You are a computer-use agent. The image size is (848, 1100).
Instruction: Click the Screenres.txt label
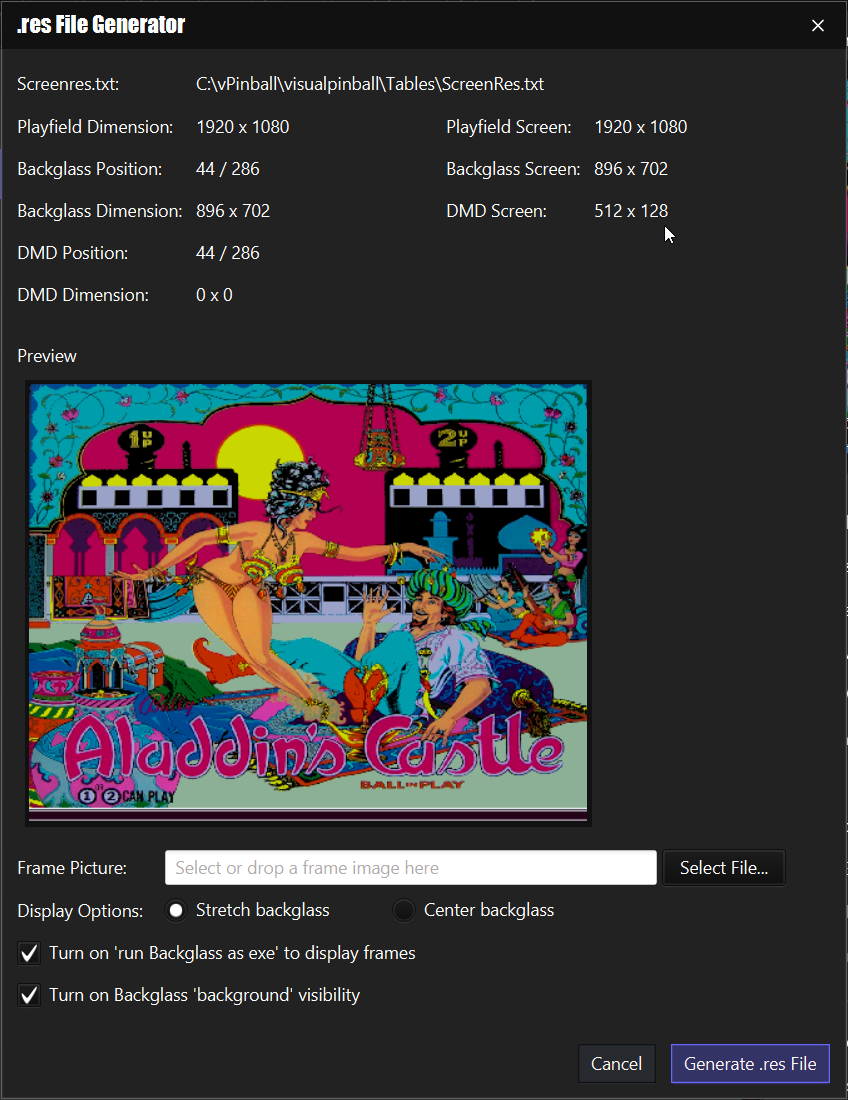pos(68,84)
